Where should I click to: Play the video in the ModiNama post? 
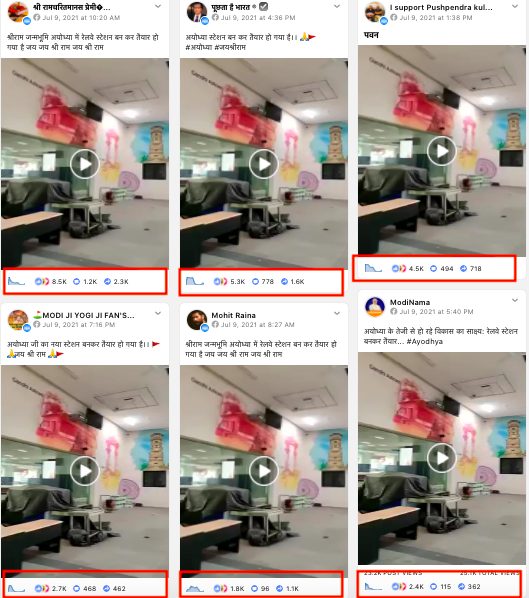[x=442, y=458]
